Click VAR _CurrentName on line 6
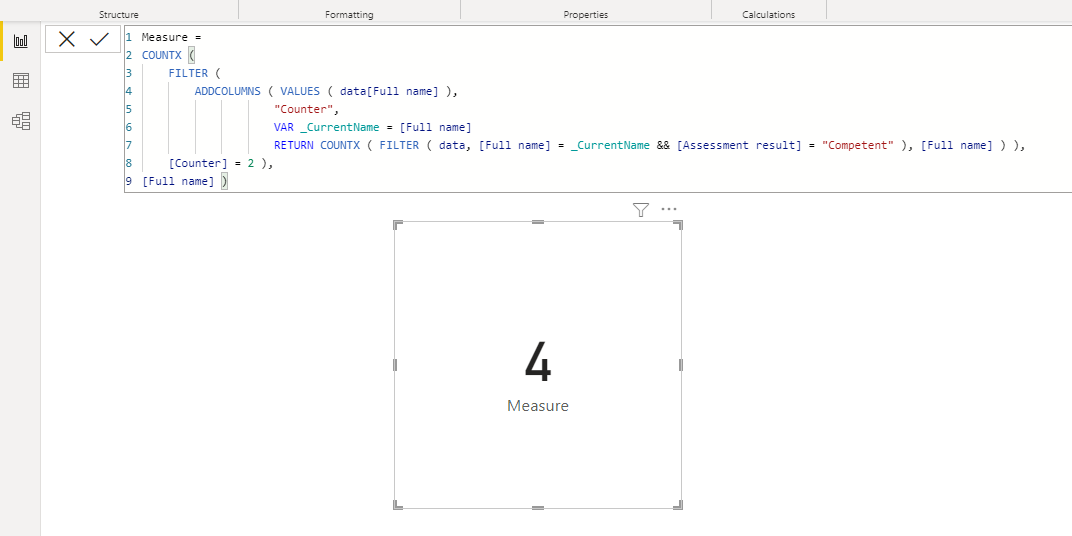The image size is (1072, 536). click(x=327, y=127)
